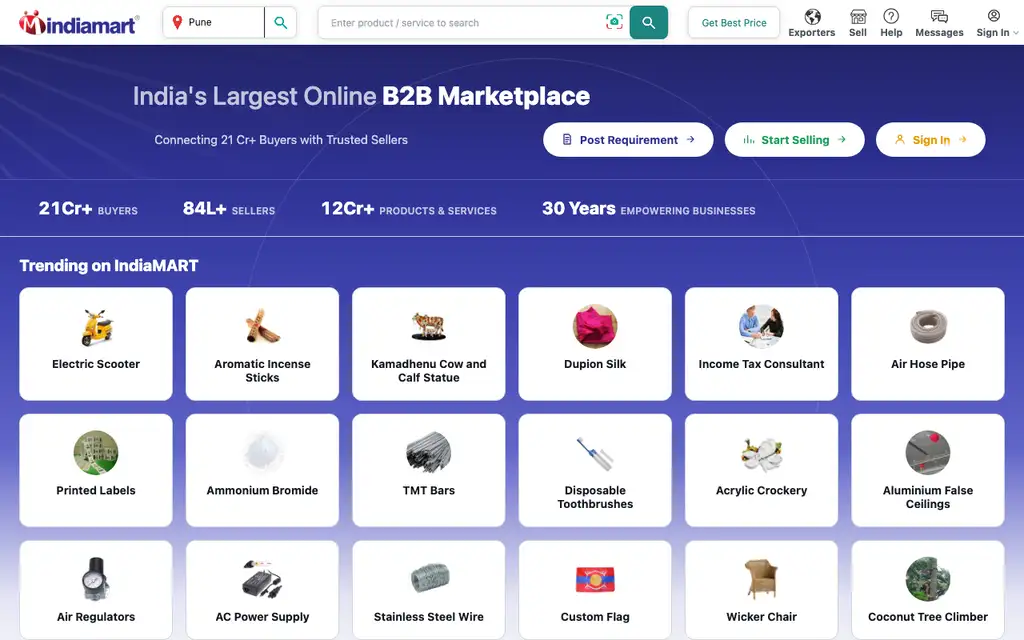Click the red location pin icon
The width and height of the screenshot is (1024, 640).
click(177, 22)
